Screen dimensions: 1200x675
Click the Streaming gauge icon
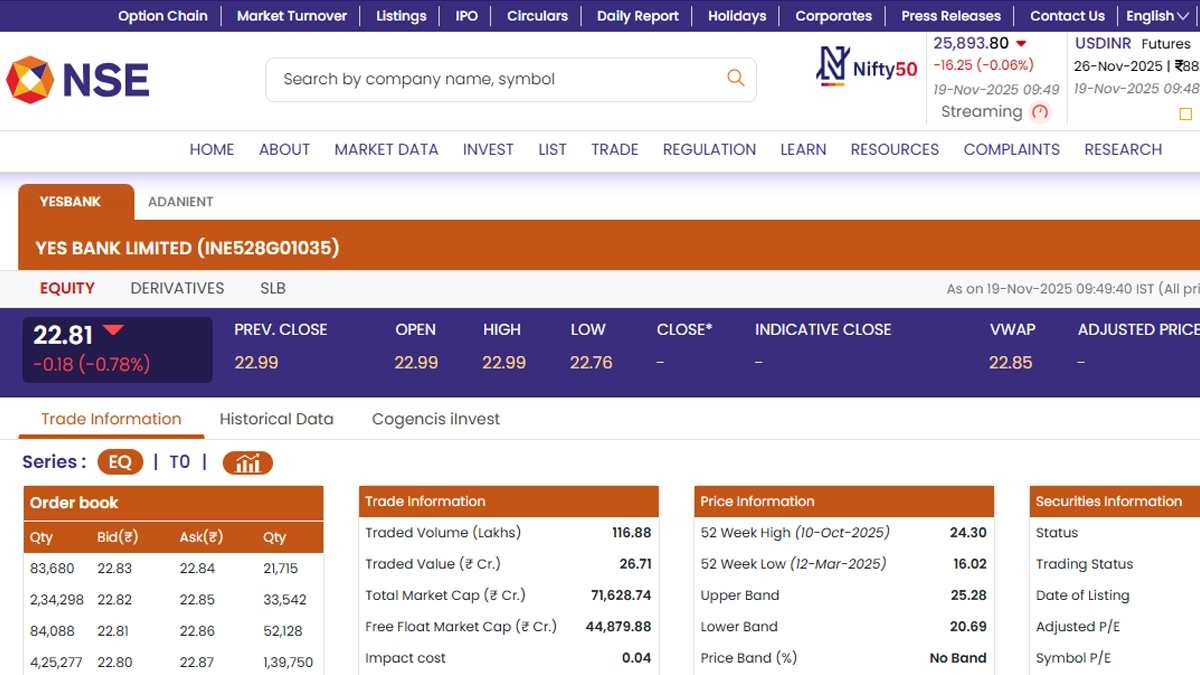1040,112
